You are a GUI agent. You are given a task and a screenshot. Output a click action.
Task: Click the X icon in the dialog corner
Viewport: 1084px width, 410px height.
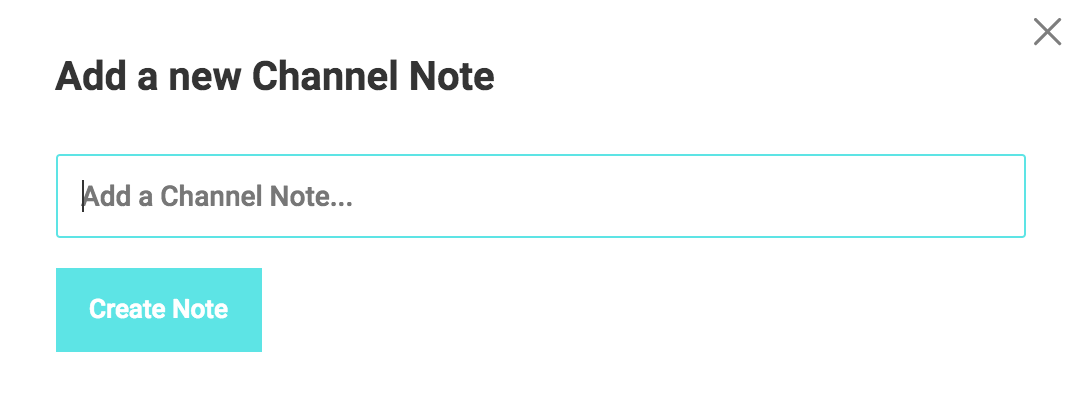[x=1047, y=32]
